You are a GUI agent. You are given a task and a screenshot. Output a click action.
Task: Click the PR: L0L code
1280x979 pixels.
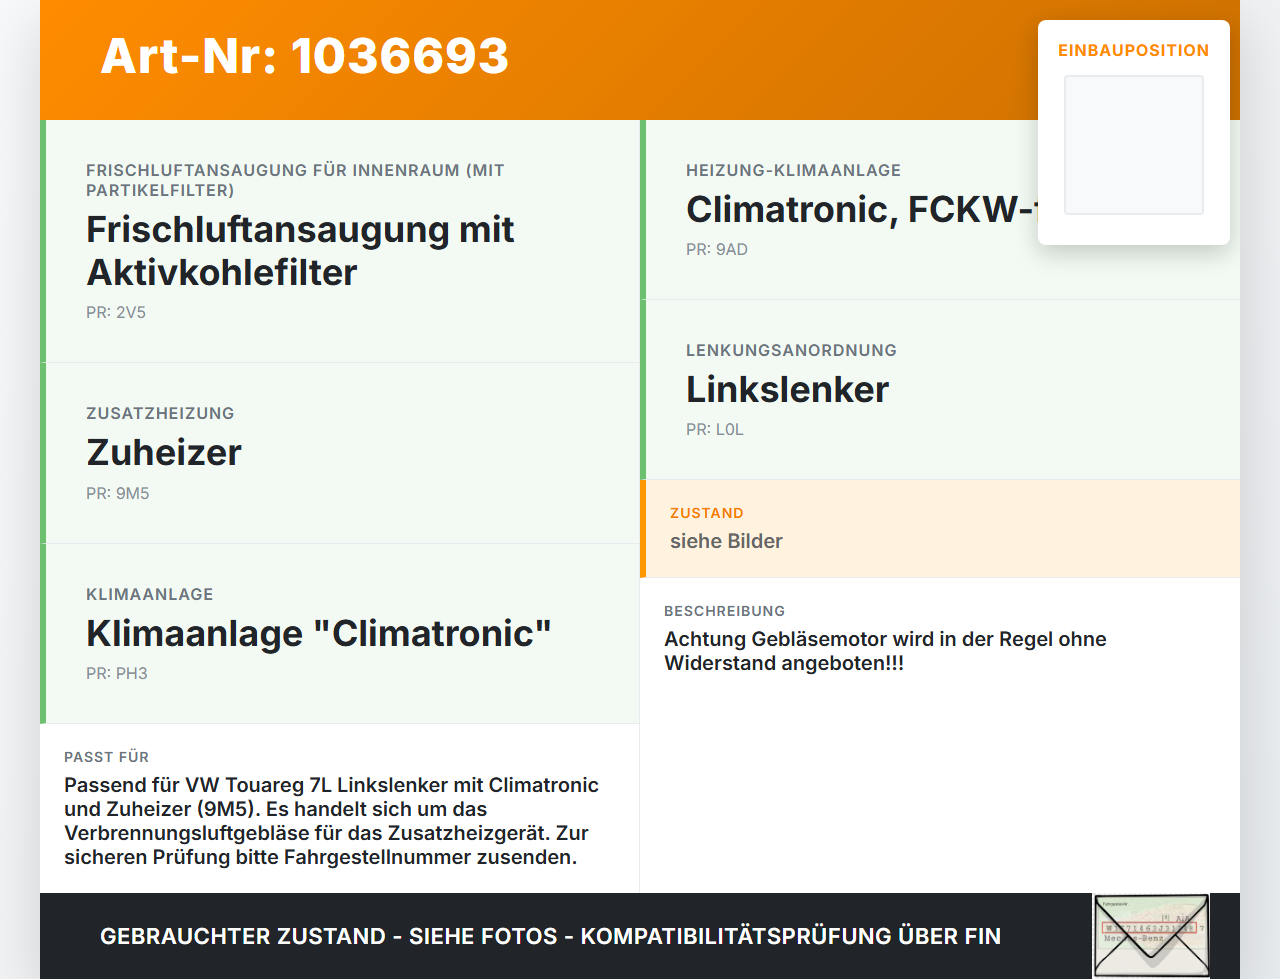point(715,429)
